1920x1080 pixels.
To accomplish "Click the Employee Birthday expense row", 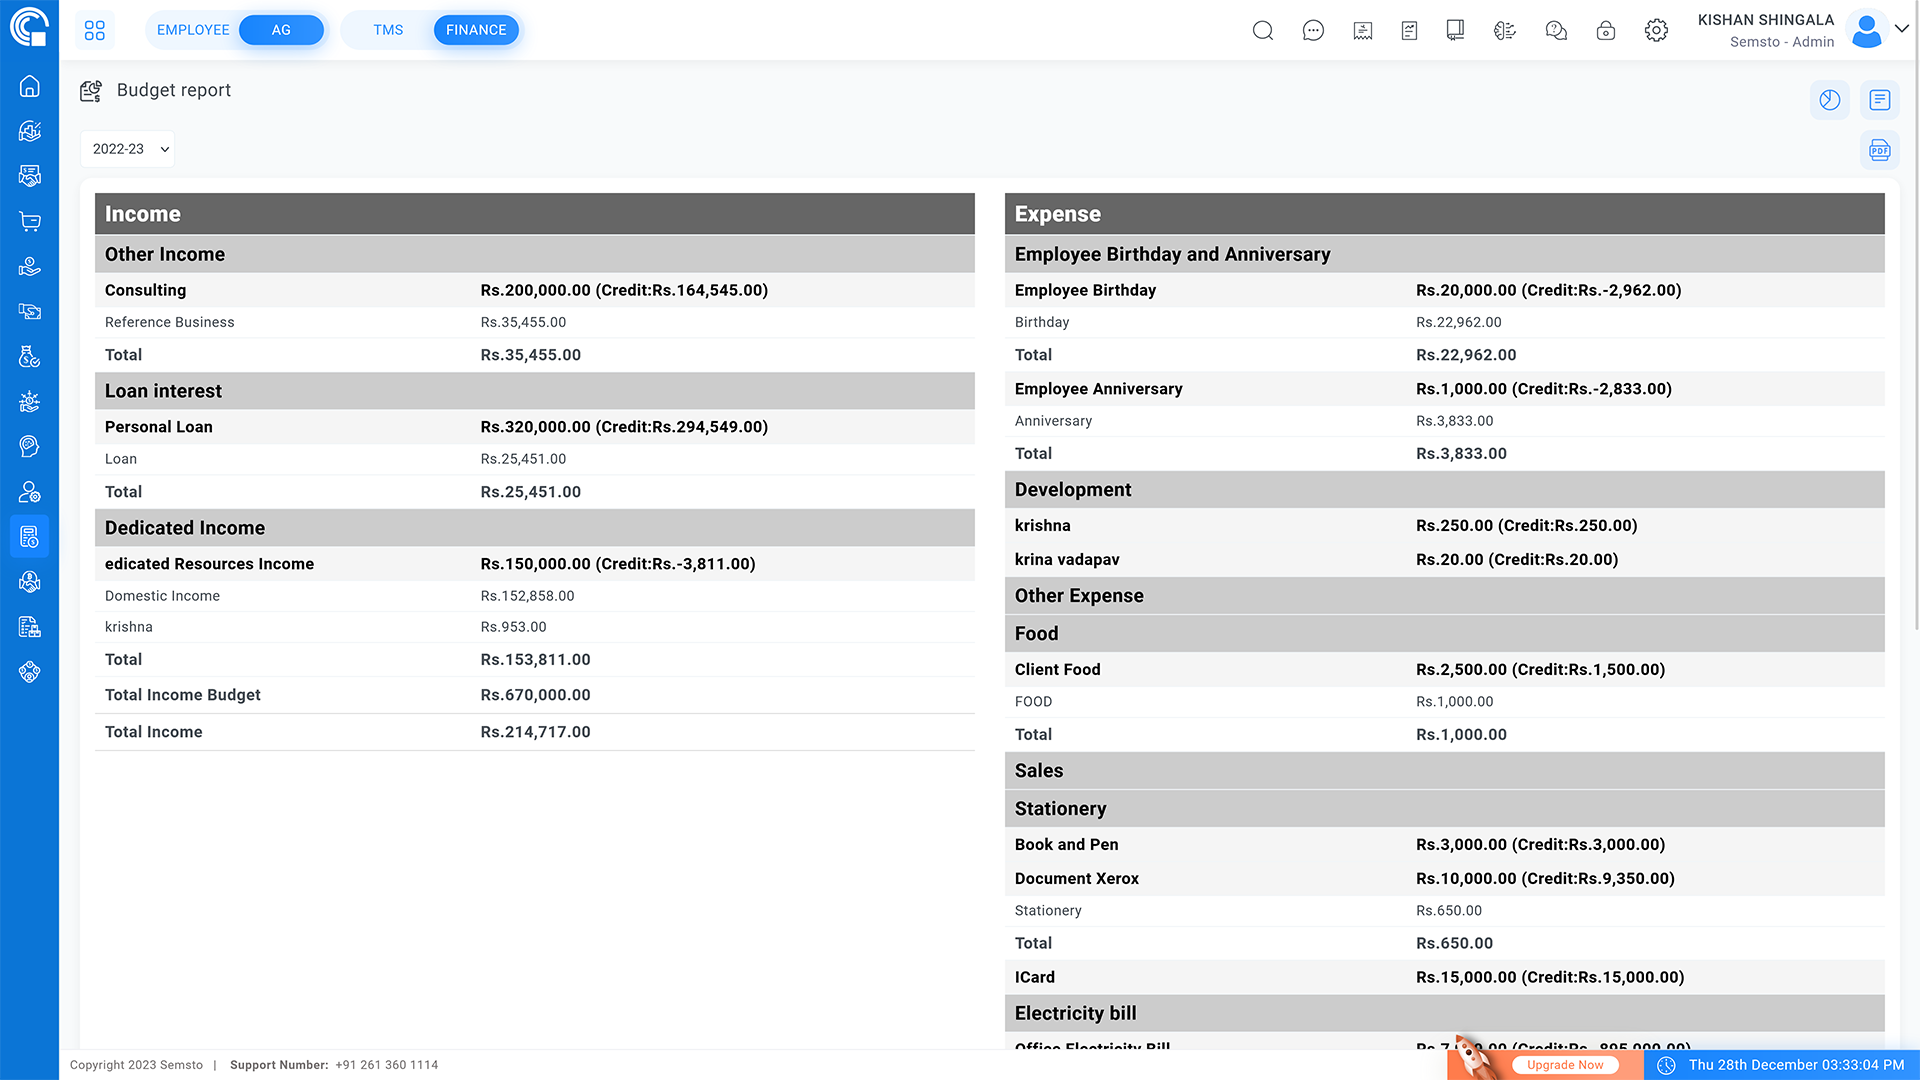I will (x=1445, y=290).
